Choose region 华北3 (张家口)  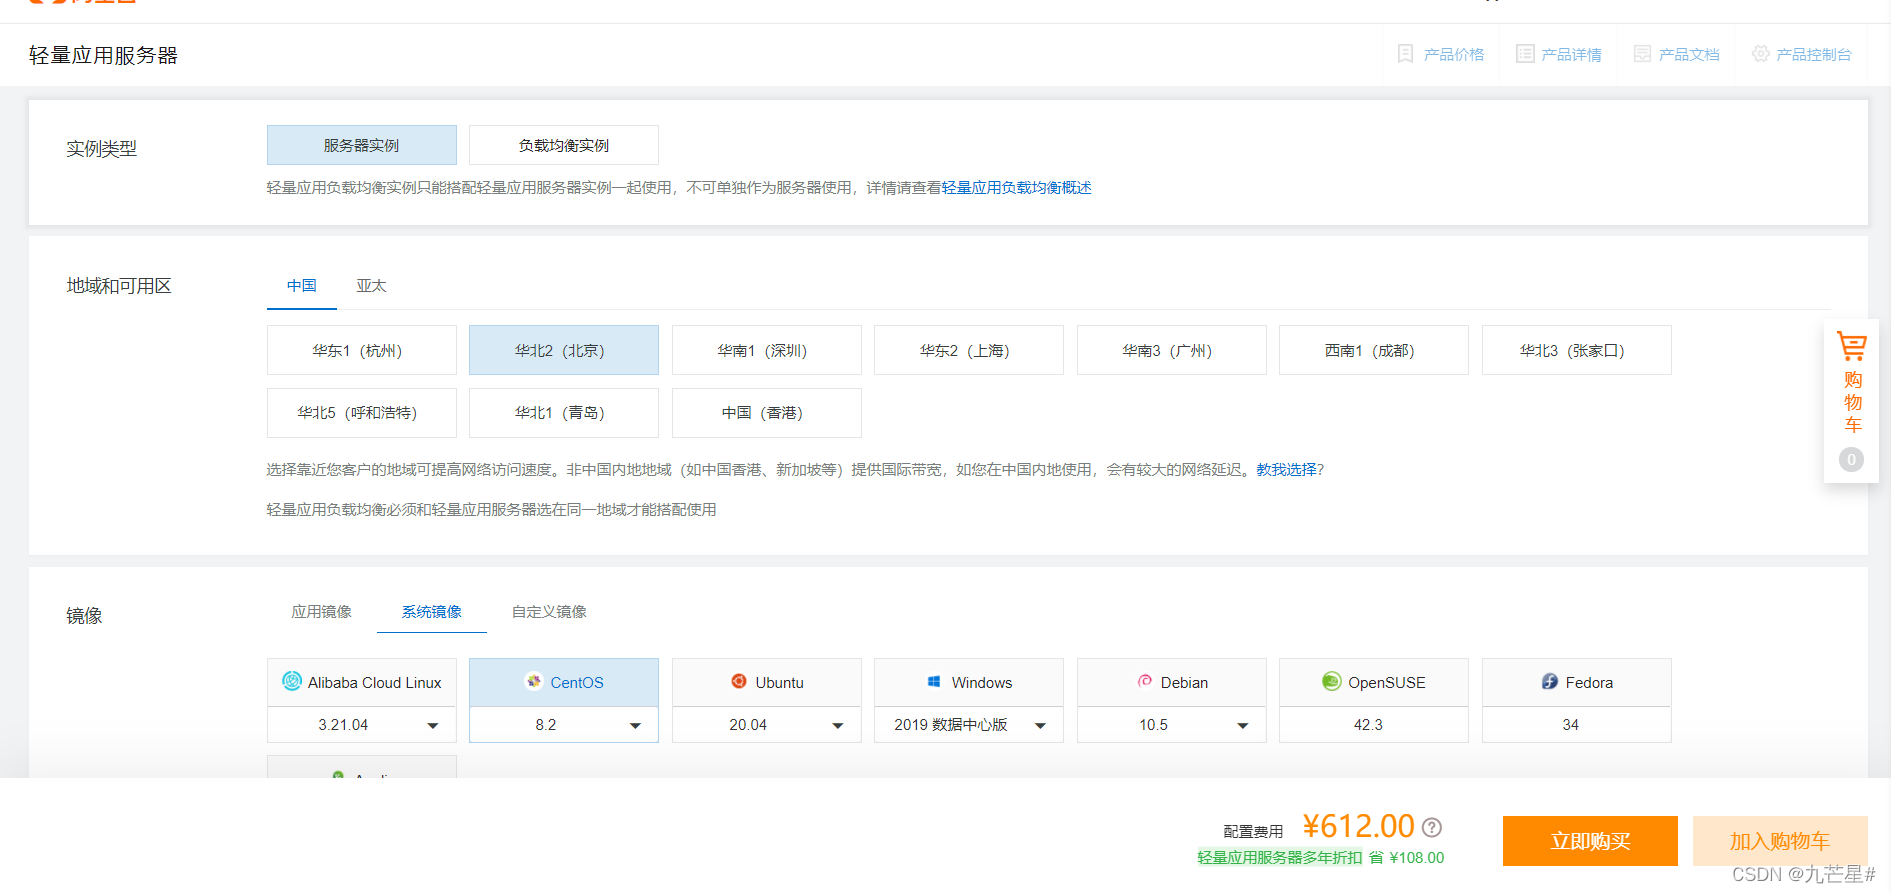pos(1577,350)
